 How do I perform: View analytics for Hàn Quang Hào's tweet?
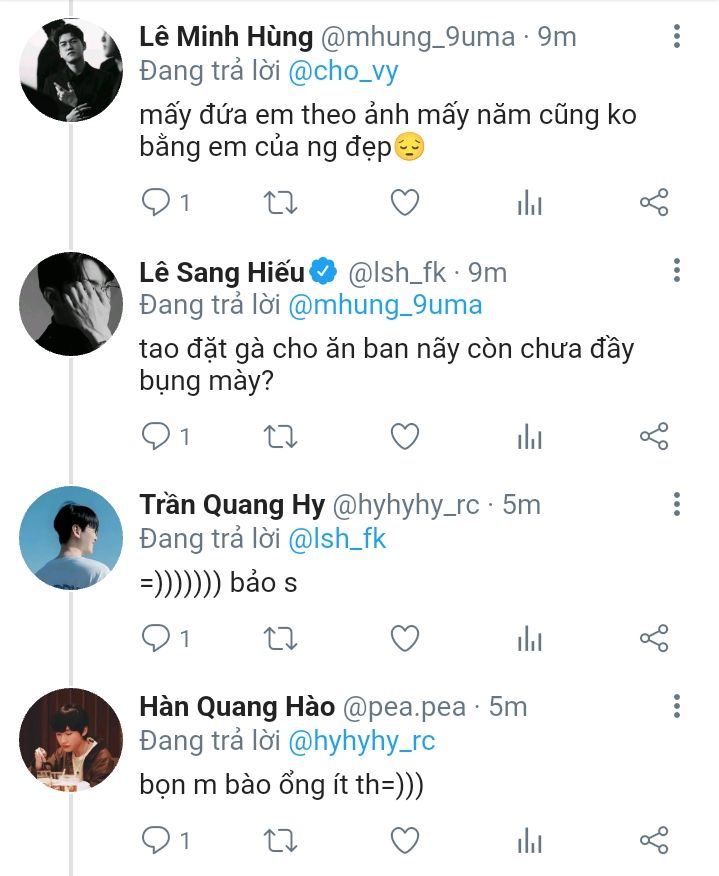point(529,839)
